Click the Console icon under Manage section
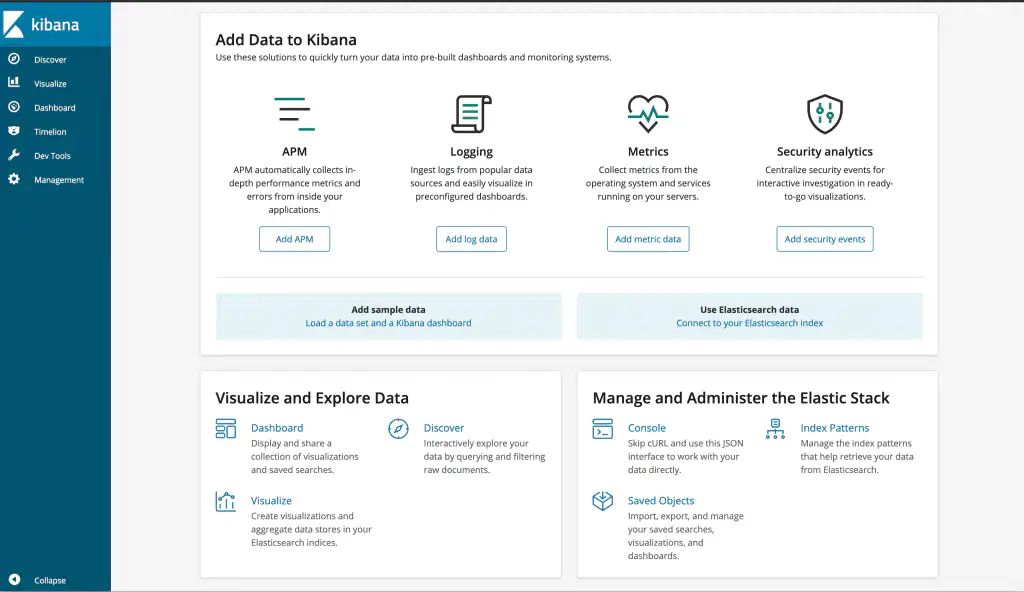The height and width of the screenshot is (592, 1024). (x=602, y=429)
